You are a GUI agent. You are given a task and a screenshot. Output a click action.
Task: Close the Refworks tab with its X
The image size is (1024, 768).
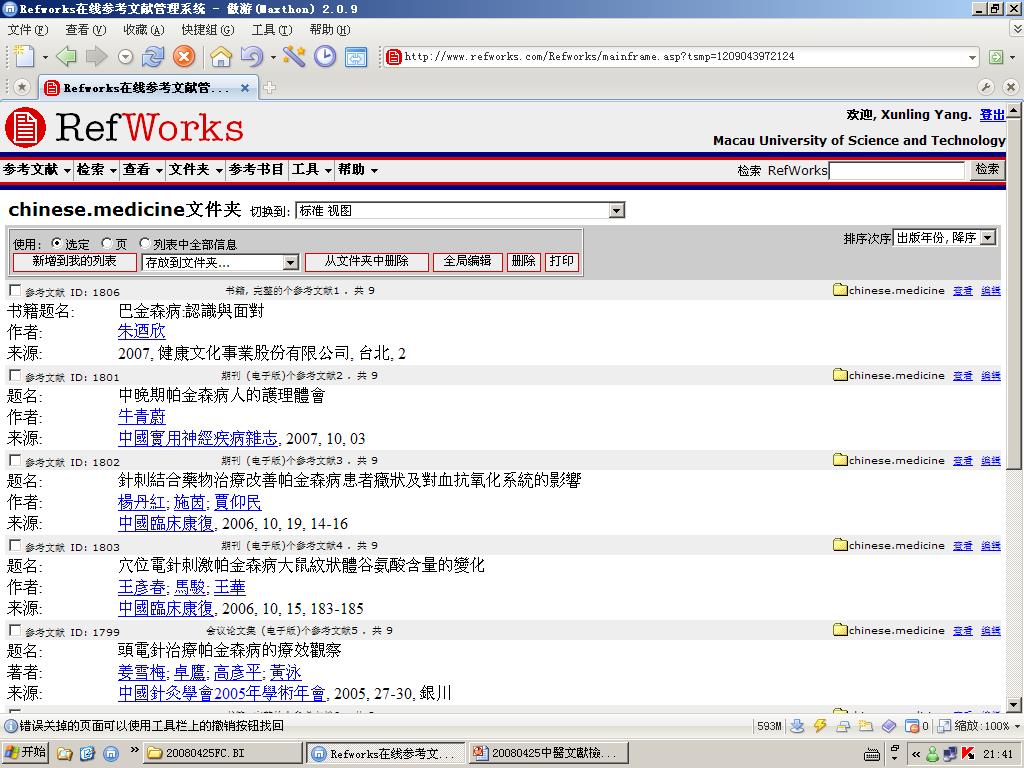point(245,88)
